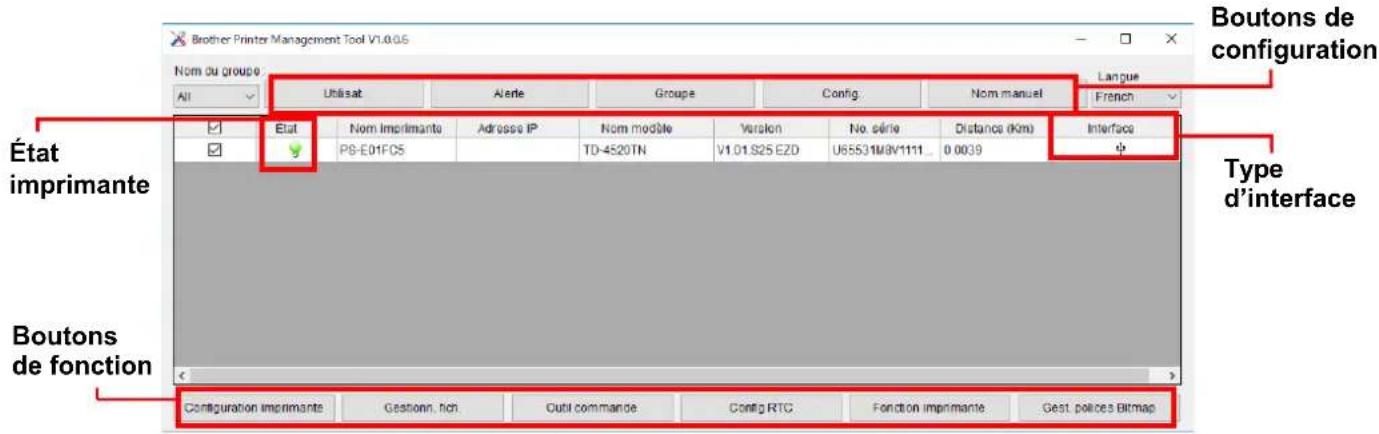1379x434 pixels.
Task: Maximize the Brother Printer Management Tool window
Action: (x=1125, y=39)
